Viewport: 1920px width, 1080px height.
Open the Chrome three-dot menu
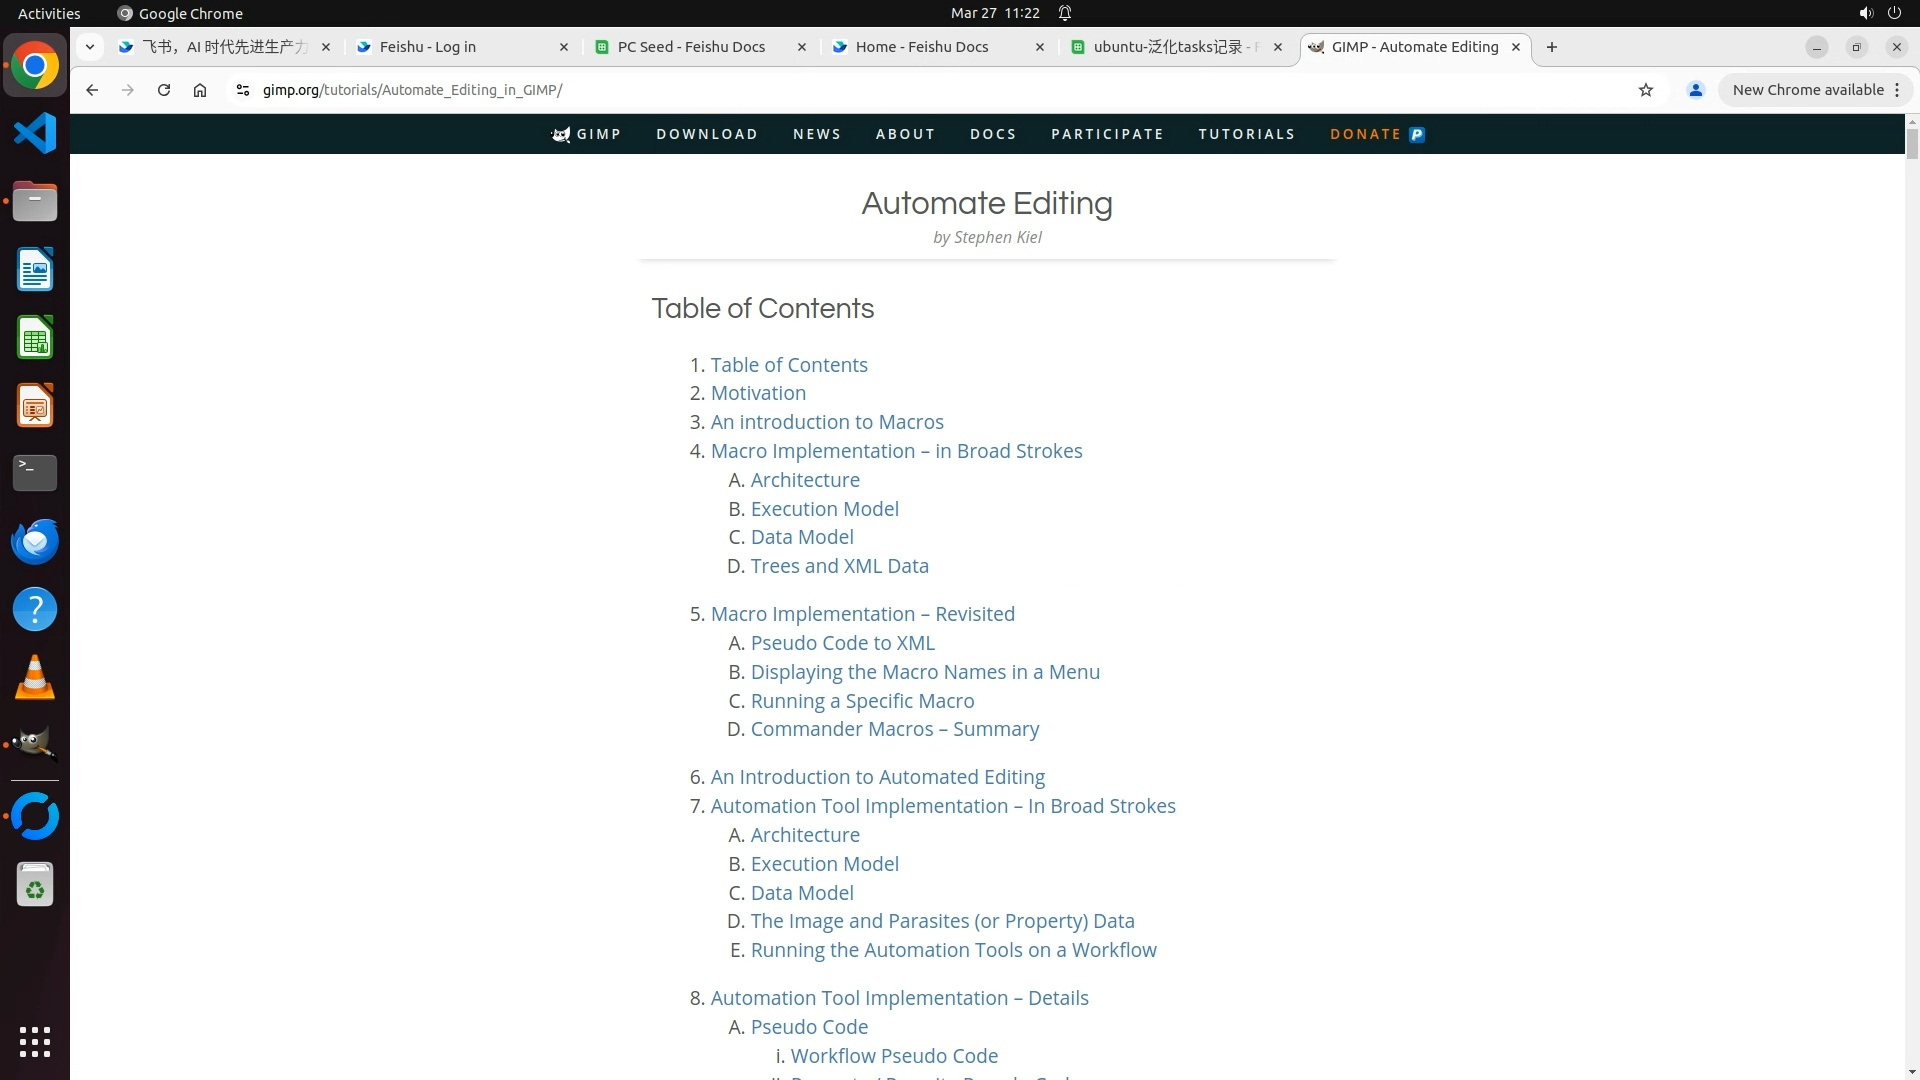[x=1897, y=90]
